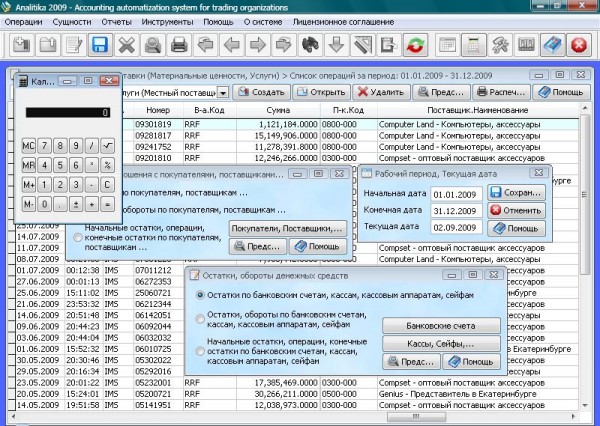Click the vertical scrollbar down arrow

click(585, 405)
